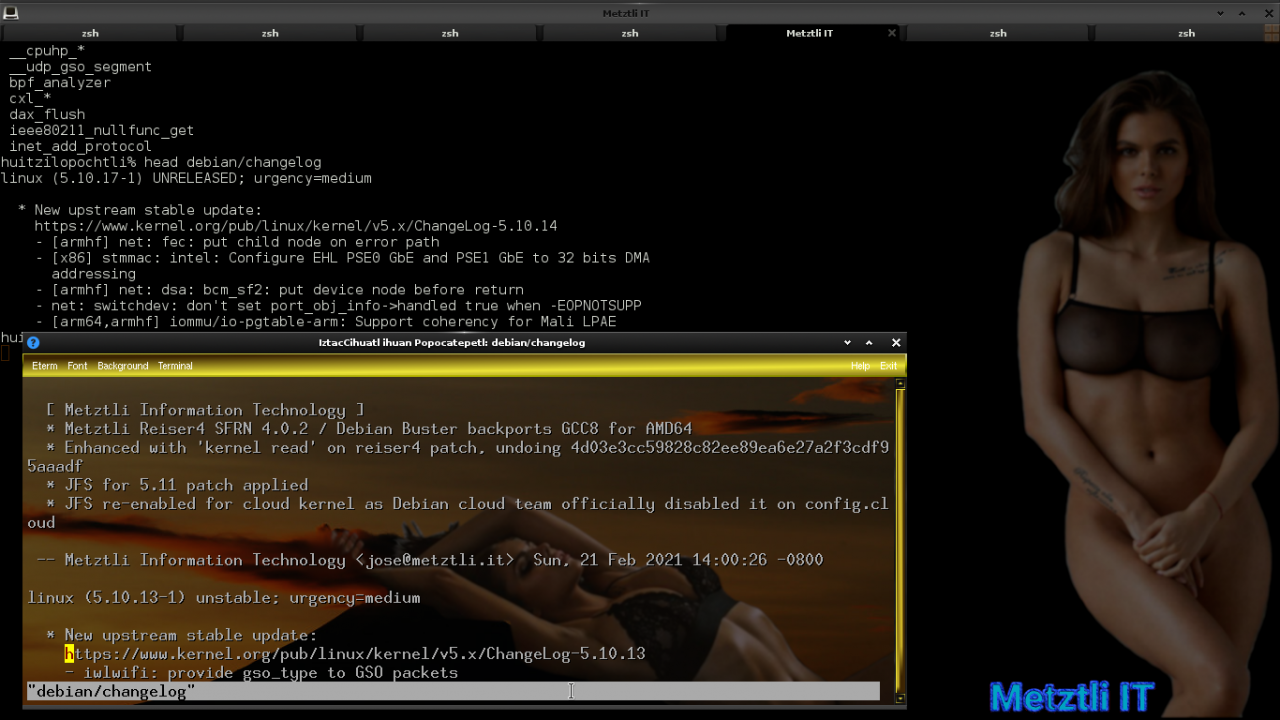The height and width of the screenshot is (720, 1280).
Task: Click 'Metztli IT' title of the main window
Action: [626, 13]
